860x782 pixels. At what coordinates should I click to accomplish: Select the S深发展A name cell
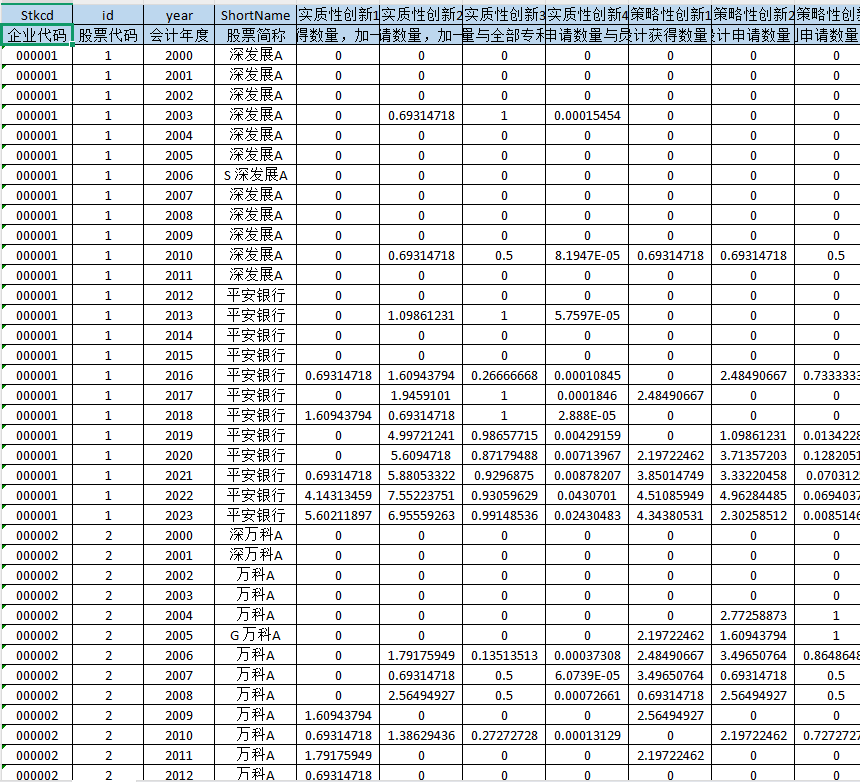click(x=255, y=175)
